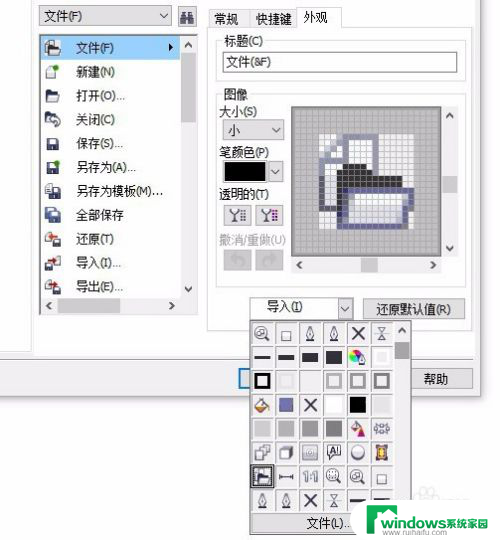The height and width of the screenshot is (540, 500).
Task: Open the 文件(F) category dropdown
Action: 105,16
